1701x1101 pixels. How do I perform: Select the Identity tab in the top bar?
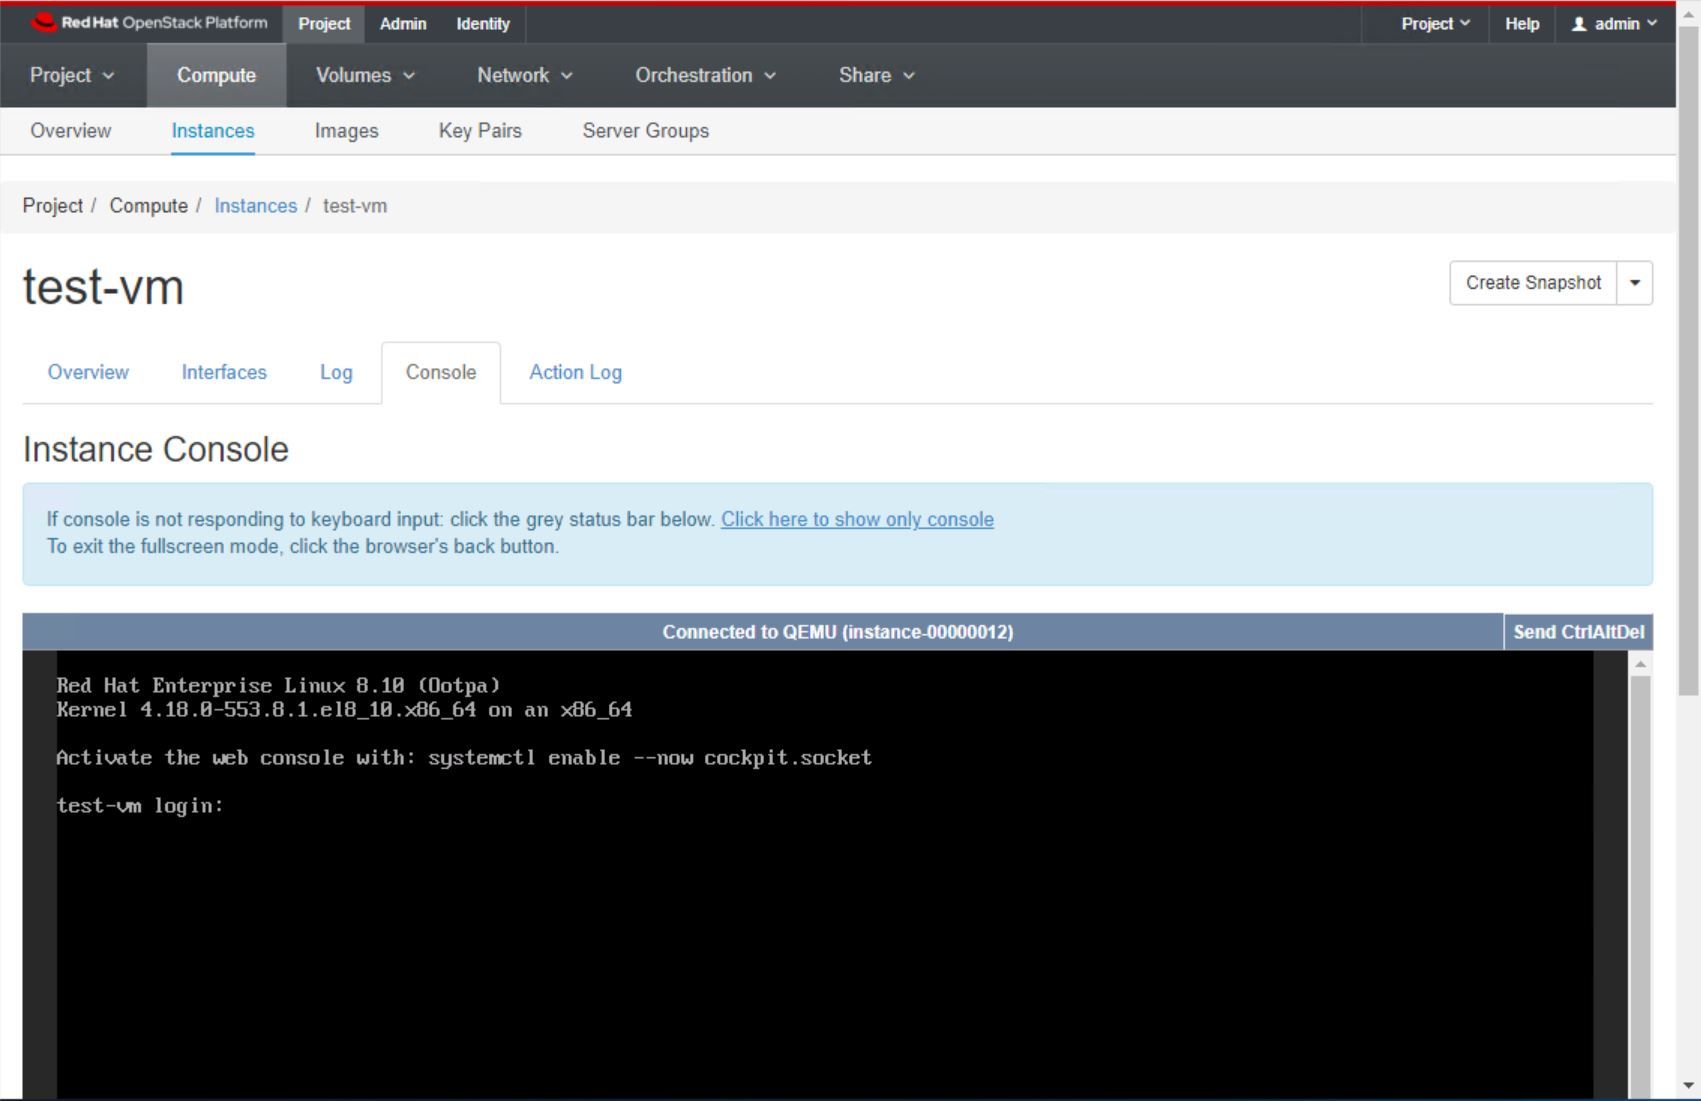tap(483, 24)
